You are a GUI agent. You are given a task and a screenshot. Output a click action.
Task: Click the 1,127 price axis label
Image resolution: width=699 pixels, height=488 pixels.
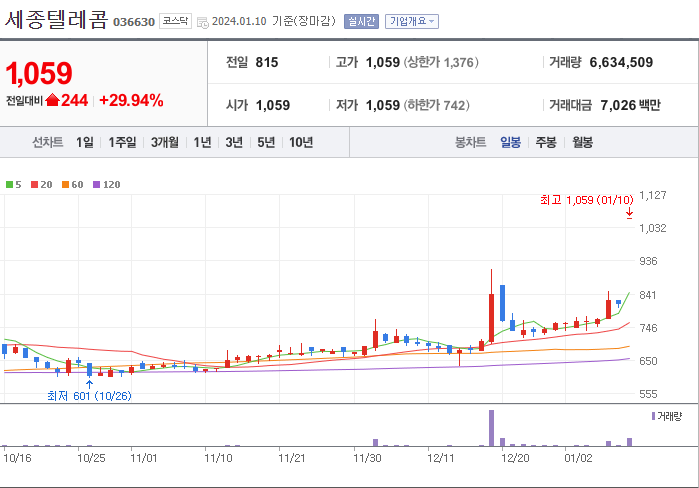pyautogui.click(x=653, y=195)
